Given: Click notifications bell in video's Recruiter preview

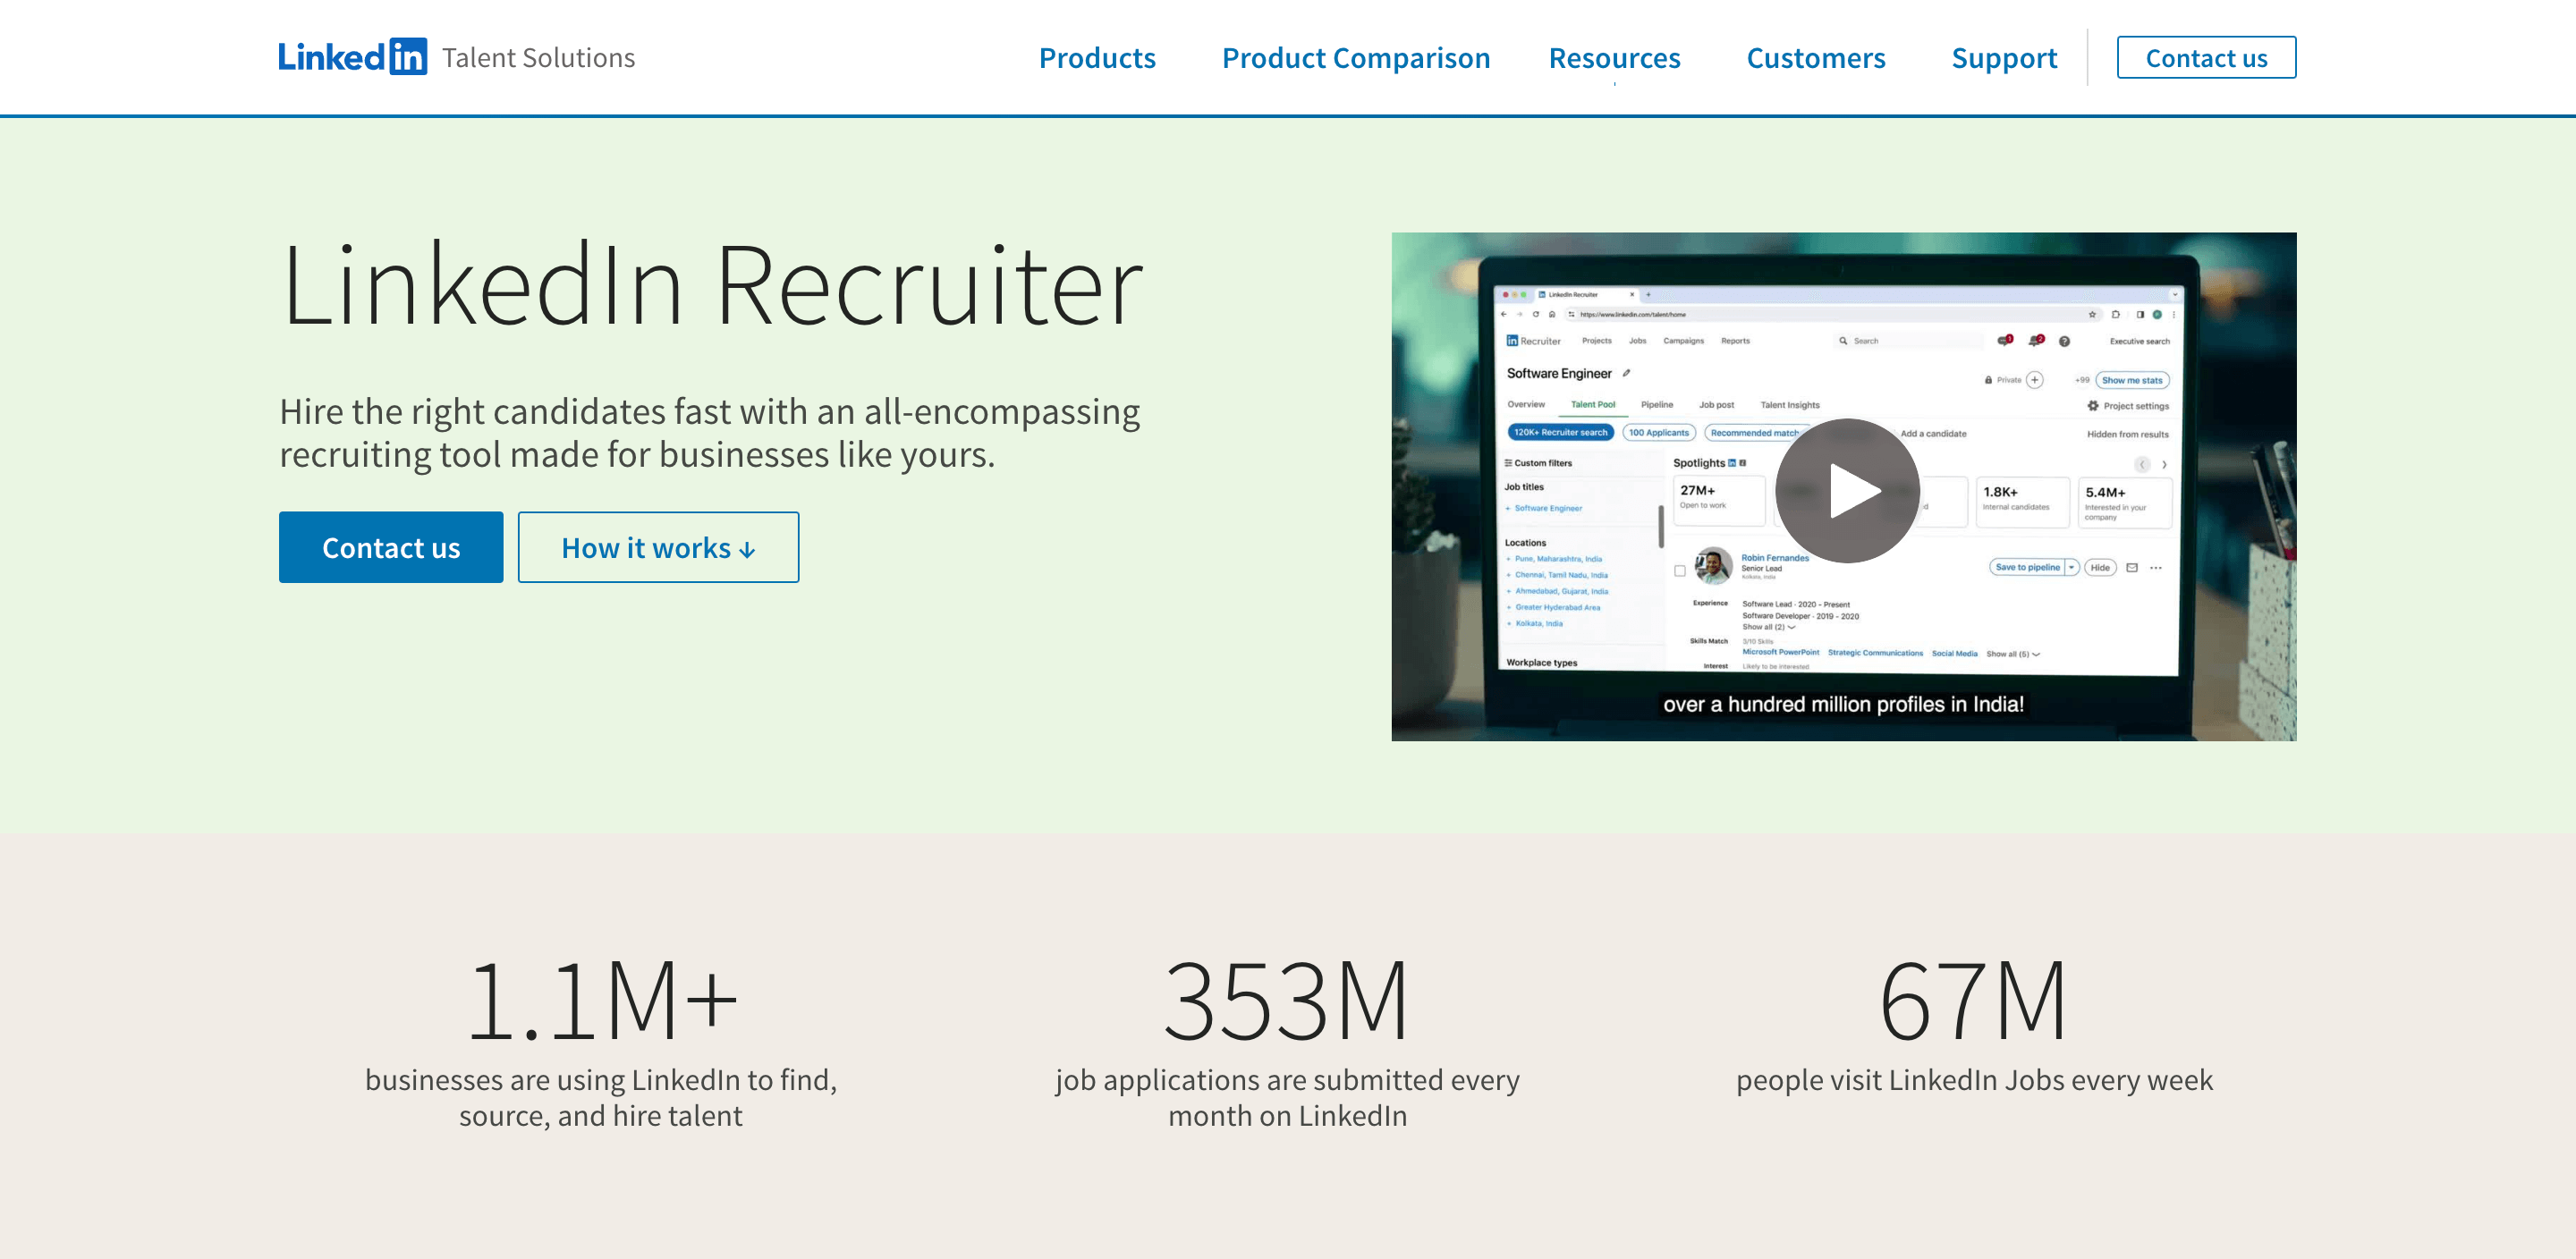Looking at the screenshot, I should (x=2035, y=341).
